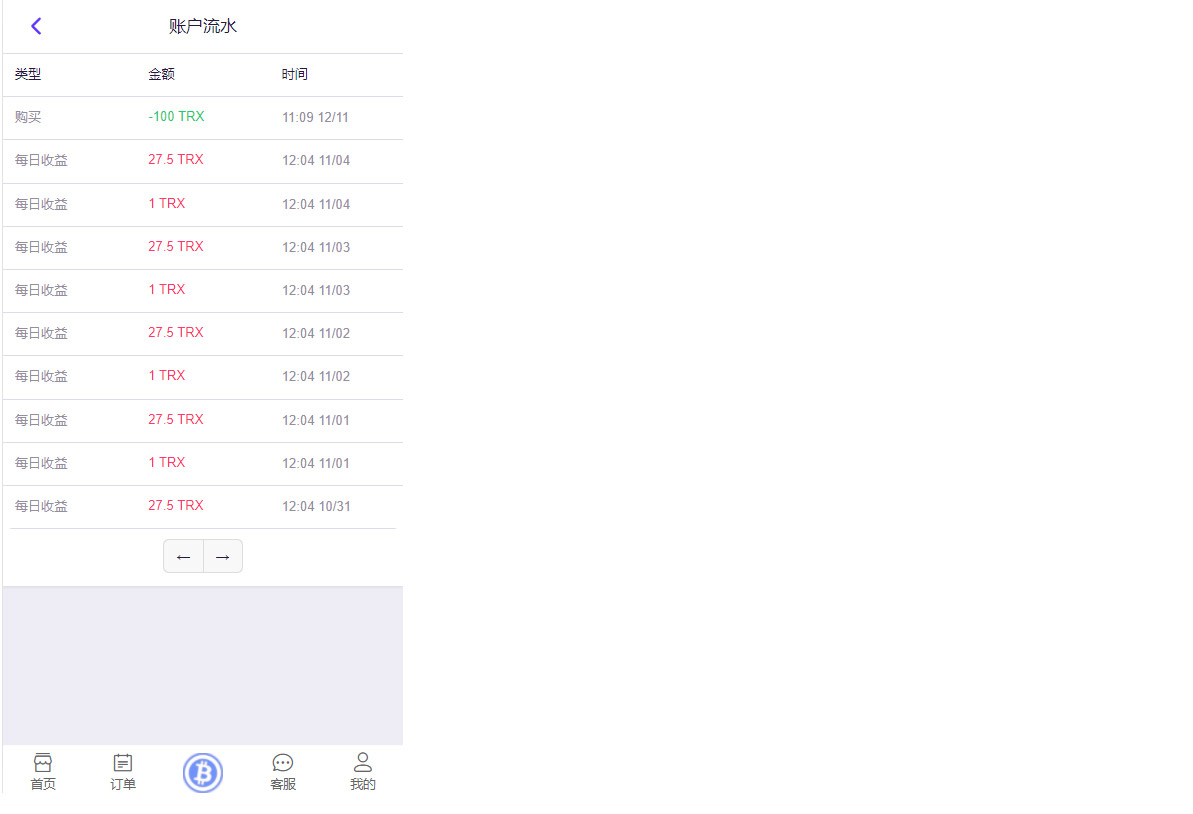Screen dimensions: 1193x814
Task: Select the 27.5 TRX entry dated 10/31
Action: [202, 507]
